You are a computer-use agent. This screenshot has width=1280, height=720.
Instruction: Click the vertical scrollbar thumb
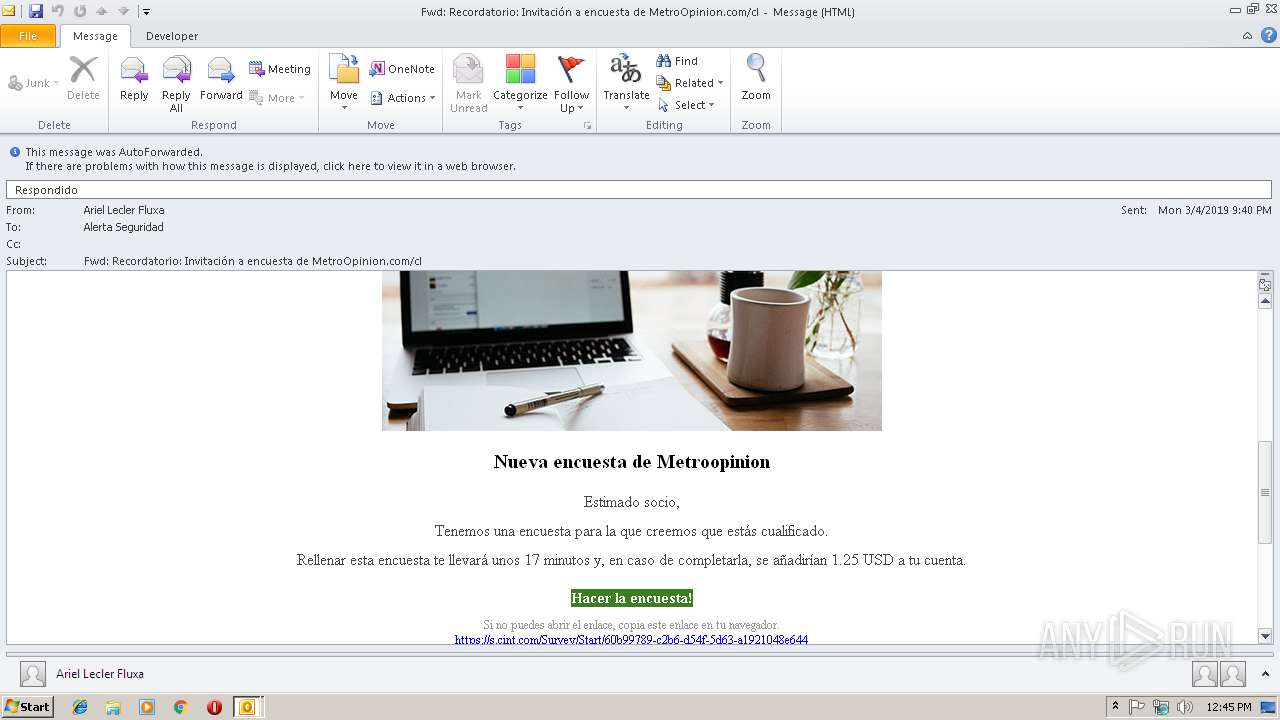pos(1265,492)
